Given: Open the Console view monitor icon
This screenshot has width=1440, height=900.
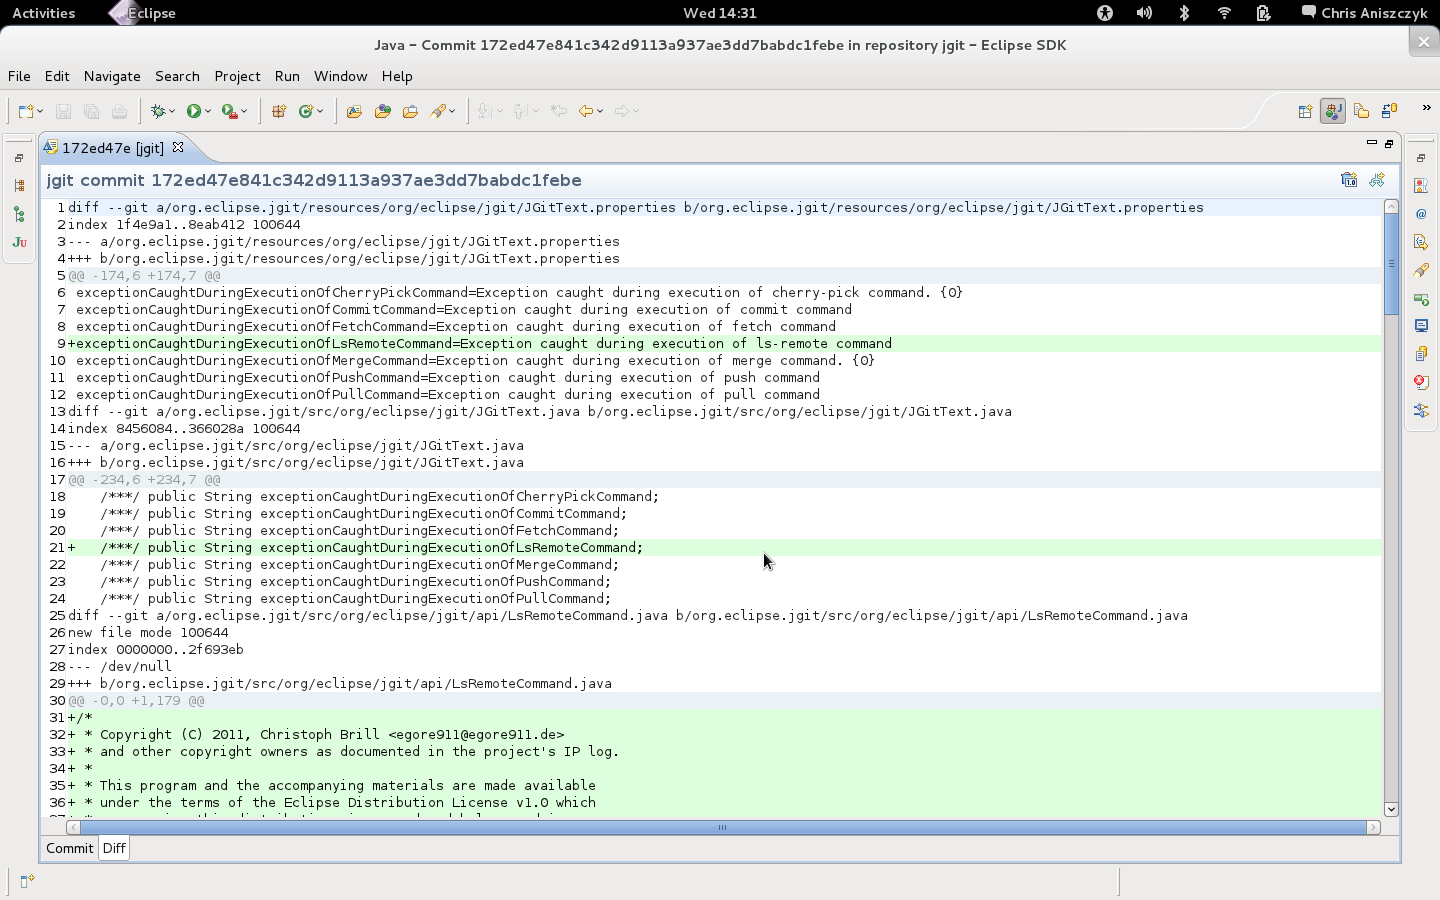Looking at the screenshot, I should (x=1421, y=326).
